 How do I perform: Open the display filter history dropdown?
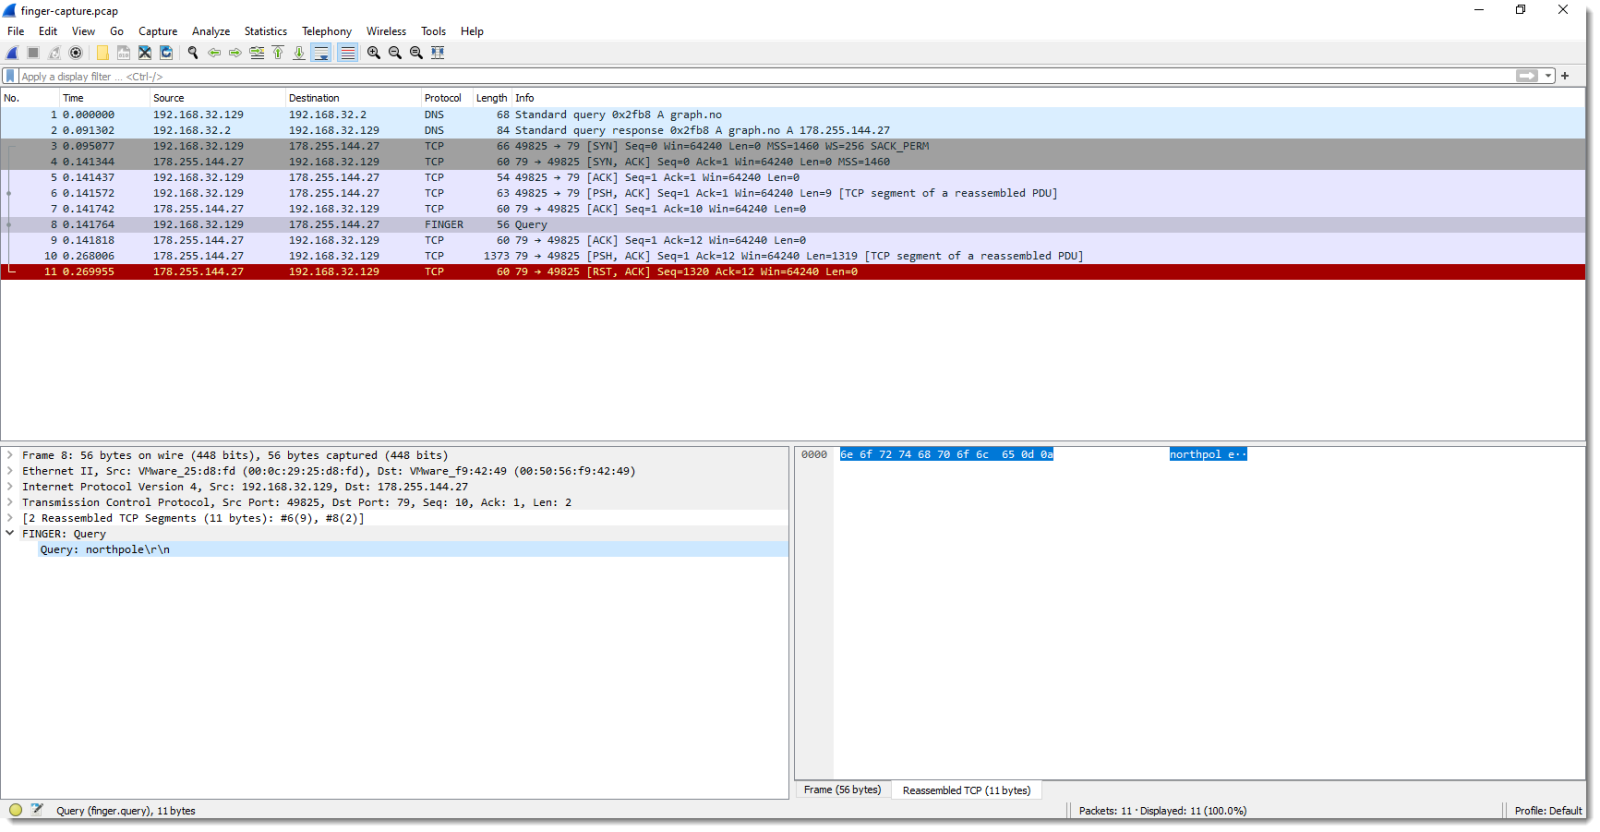pyautogui.click(x=1548, y=76)
